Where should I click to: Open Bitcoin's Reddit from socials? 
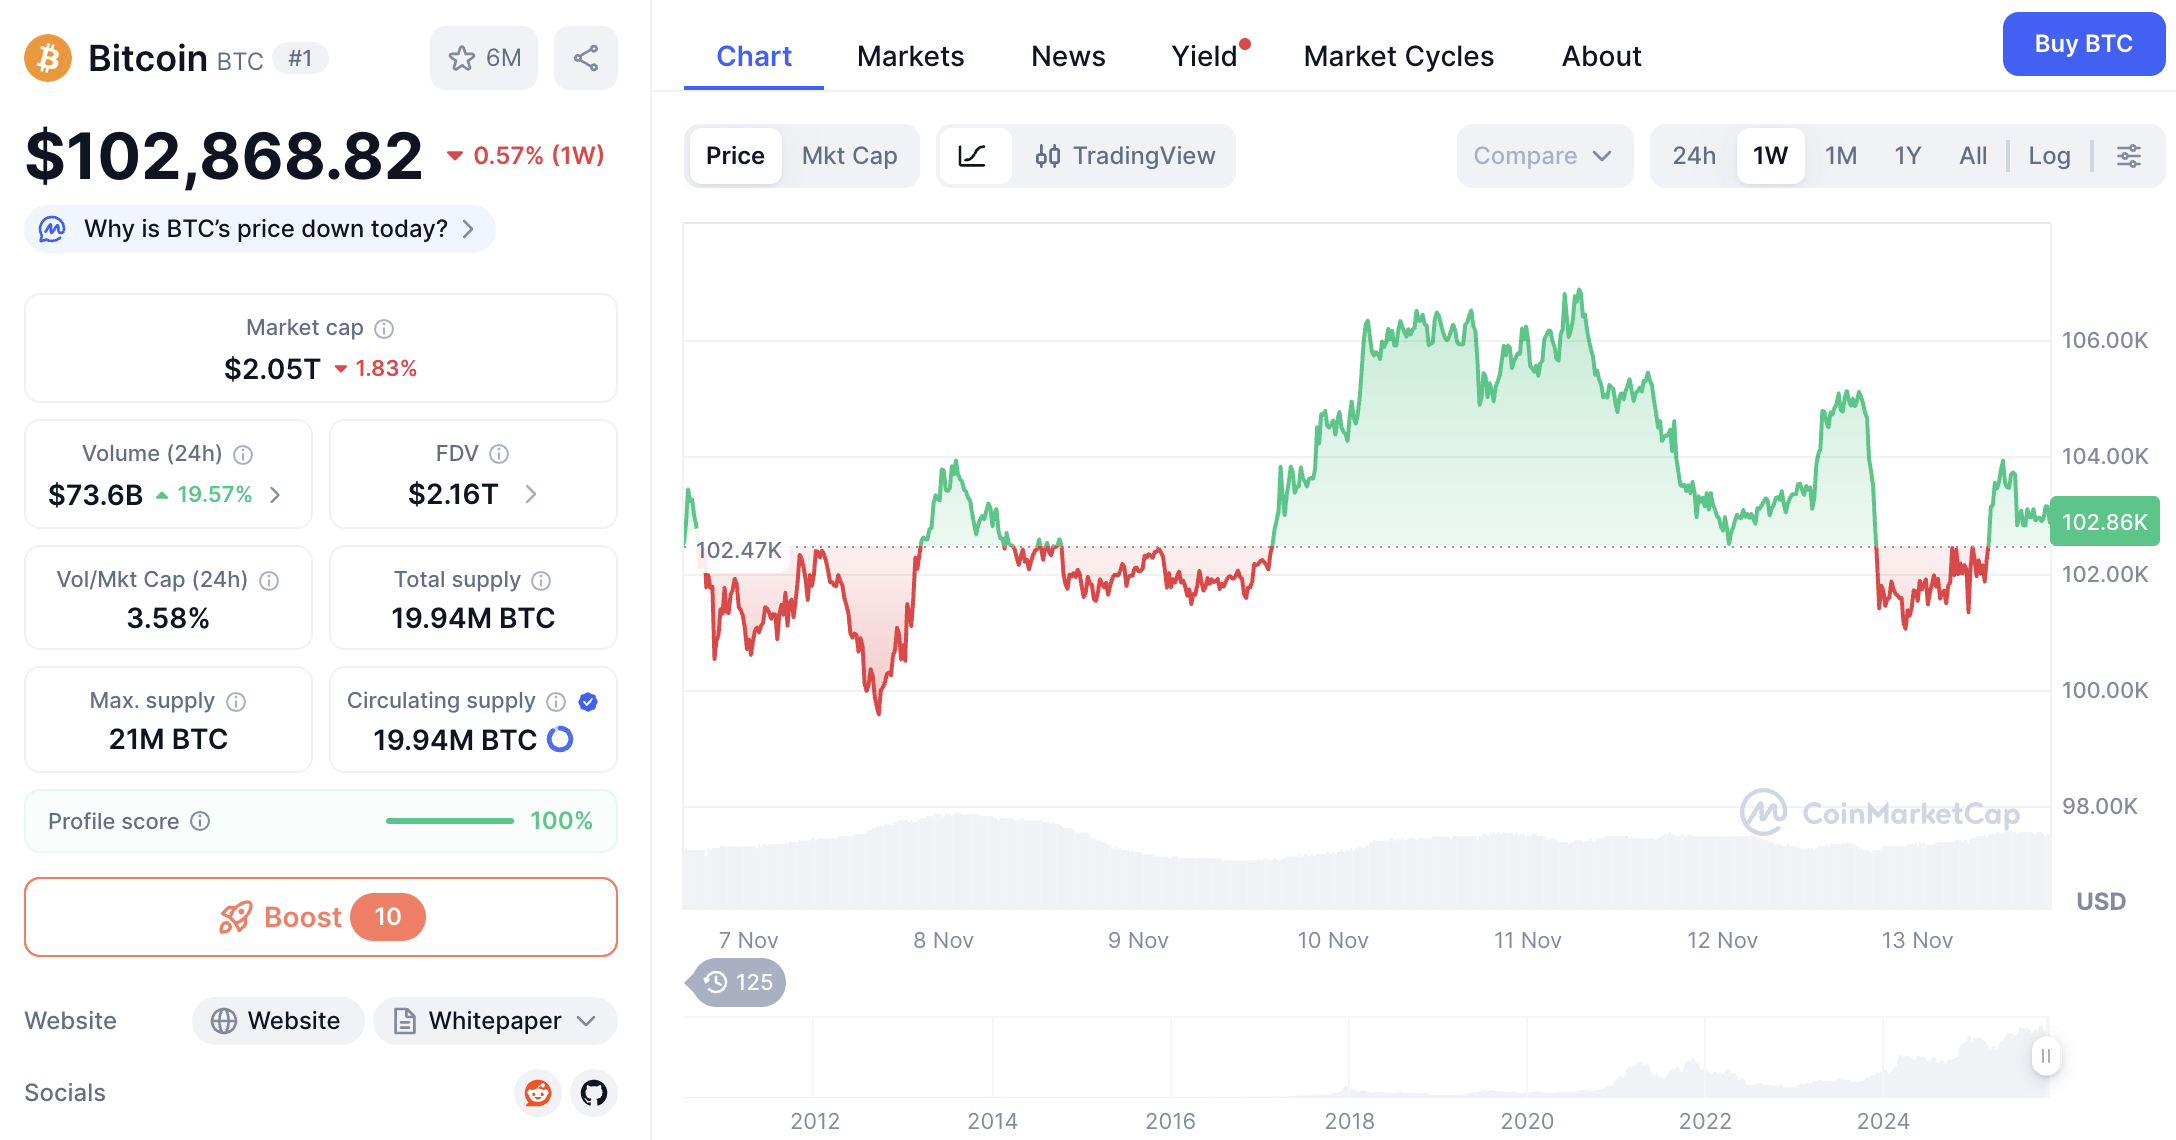[x=537, y=1093]
